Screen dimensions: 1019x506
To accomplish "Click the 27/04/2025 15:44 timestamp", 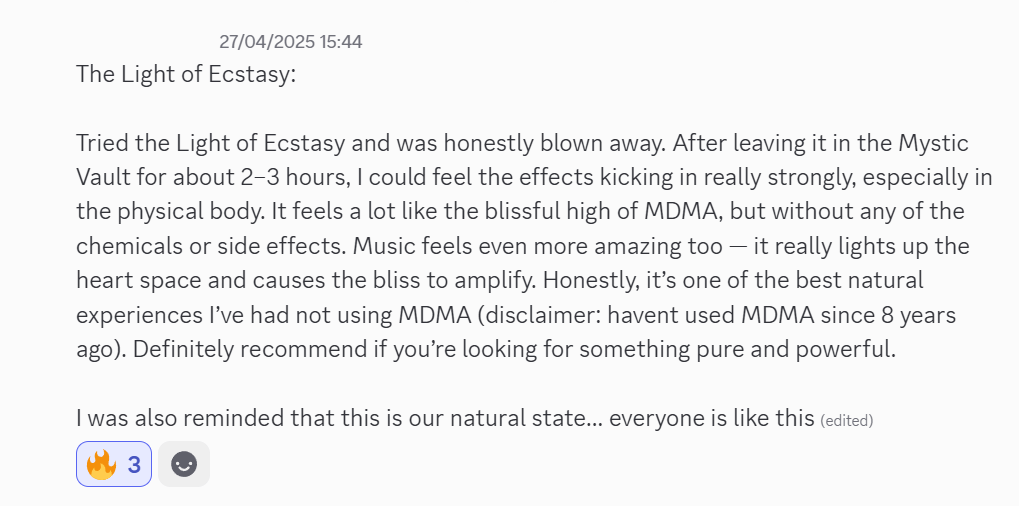I will pyautogui.click(x=290, y=42).
